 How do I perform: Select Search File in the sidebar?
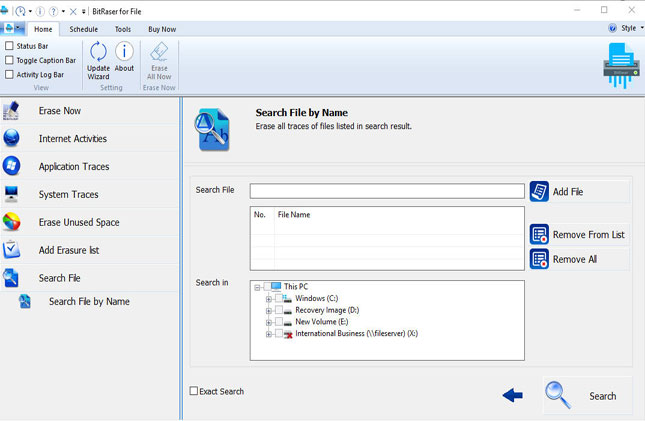point(89,278)
